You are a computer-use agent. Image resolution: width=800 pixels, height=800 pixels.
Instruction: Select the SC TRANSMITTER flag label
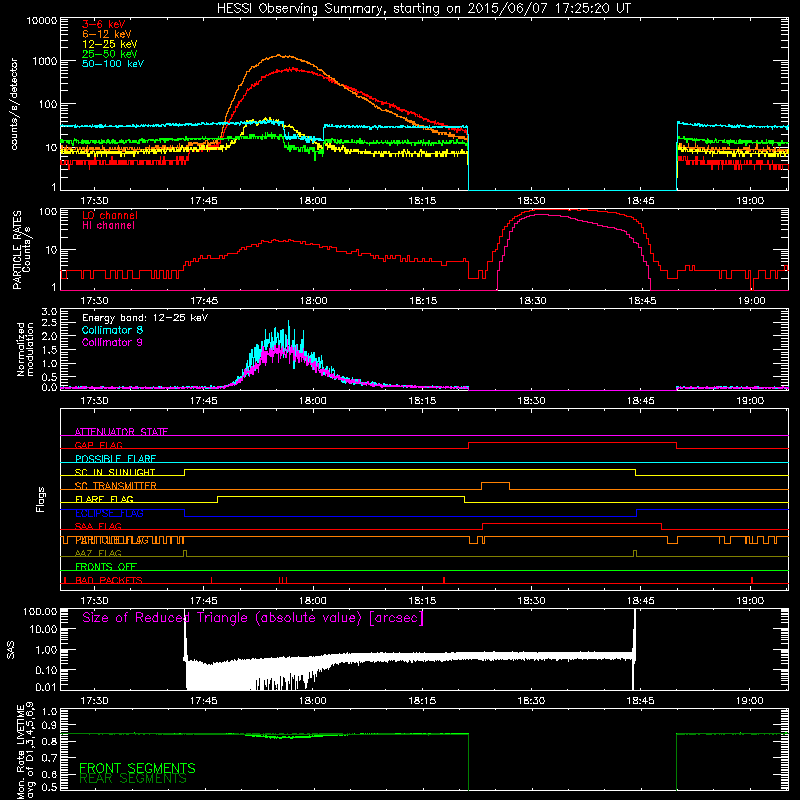[x=115, y=486]
